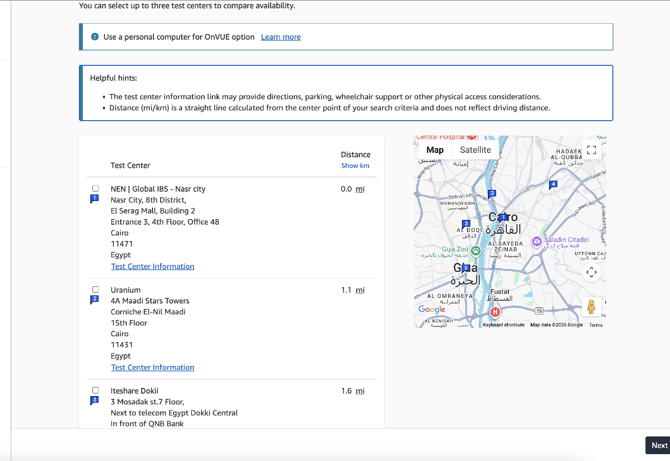670x461 pixels.
Task: Open Learn more link for OnVUE
Action: 281,37
